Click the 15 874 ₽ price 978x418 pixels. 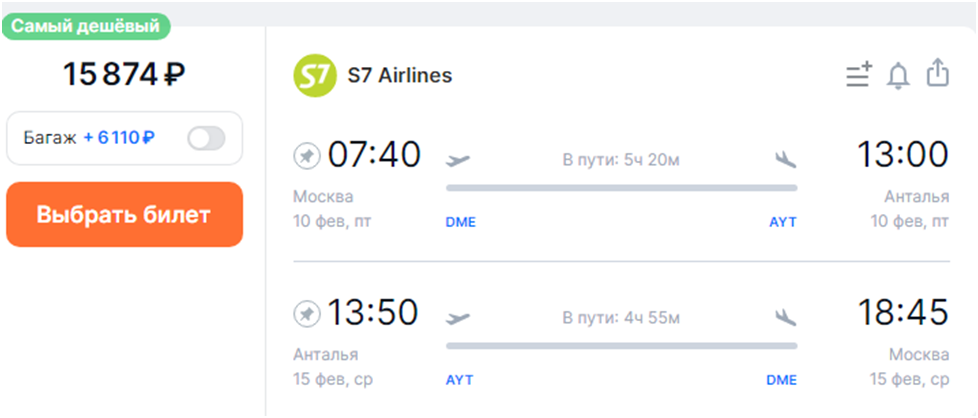pos(125,74)
